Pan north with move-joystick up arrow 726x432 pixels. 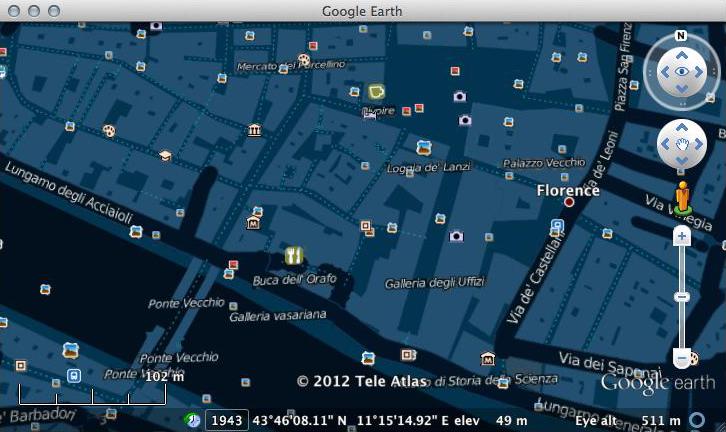click(x=682, y=127)
